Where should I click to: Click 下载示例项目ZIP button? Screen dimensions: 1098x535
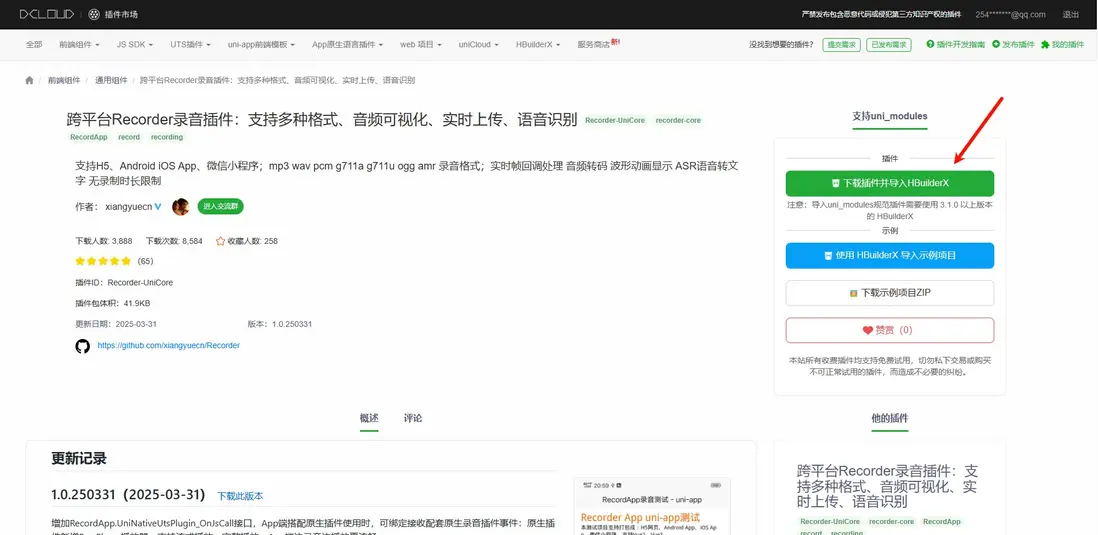point(889,293)
